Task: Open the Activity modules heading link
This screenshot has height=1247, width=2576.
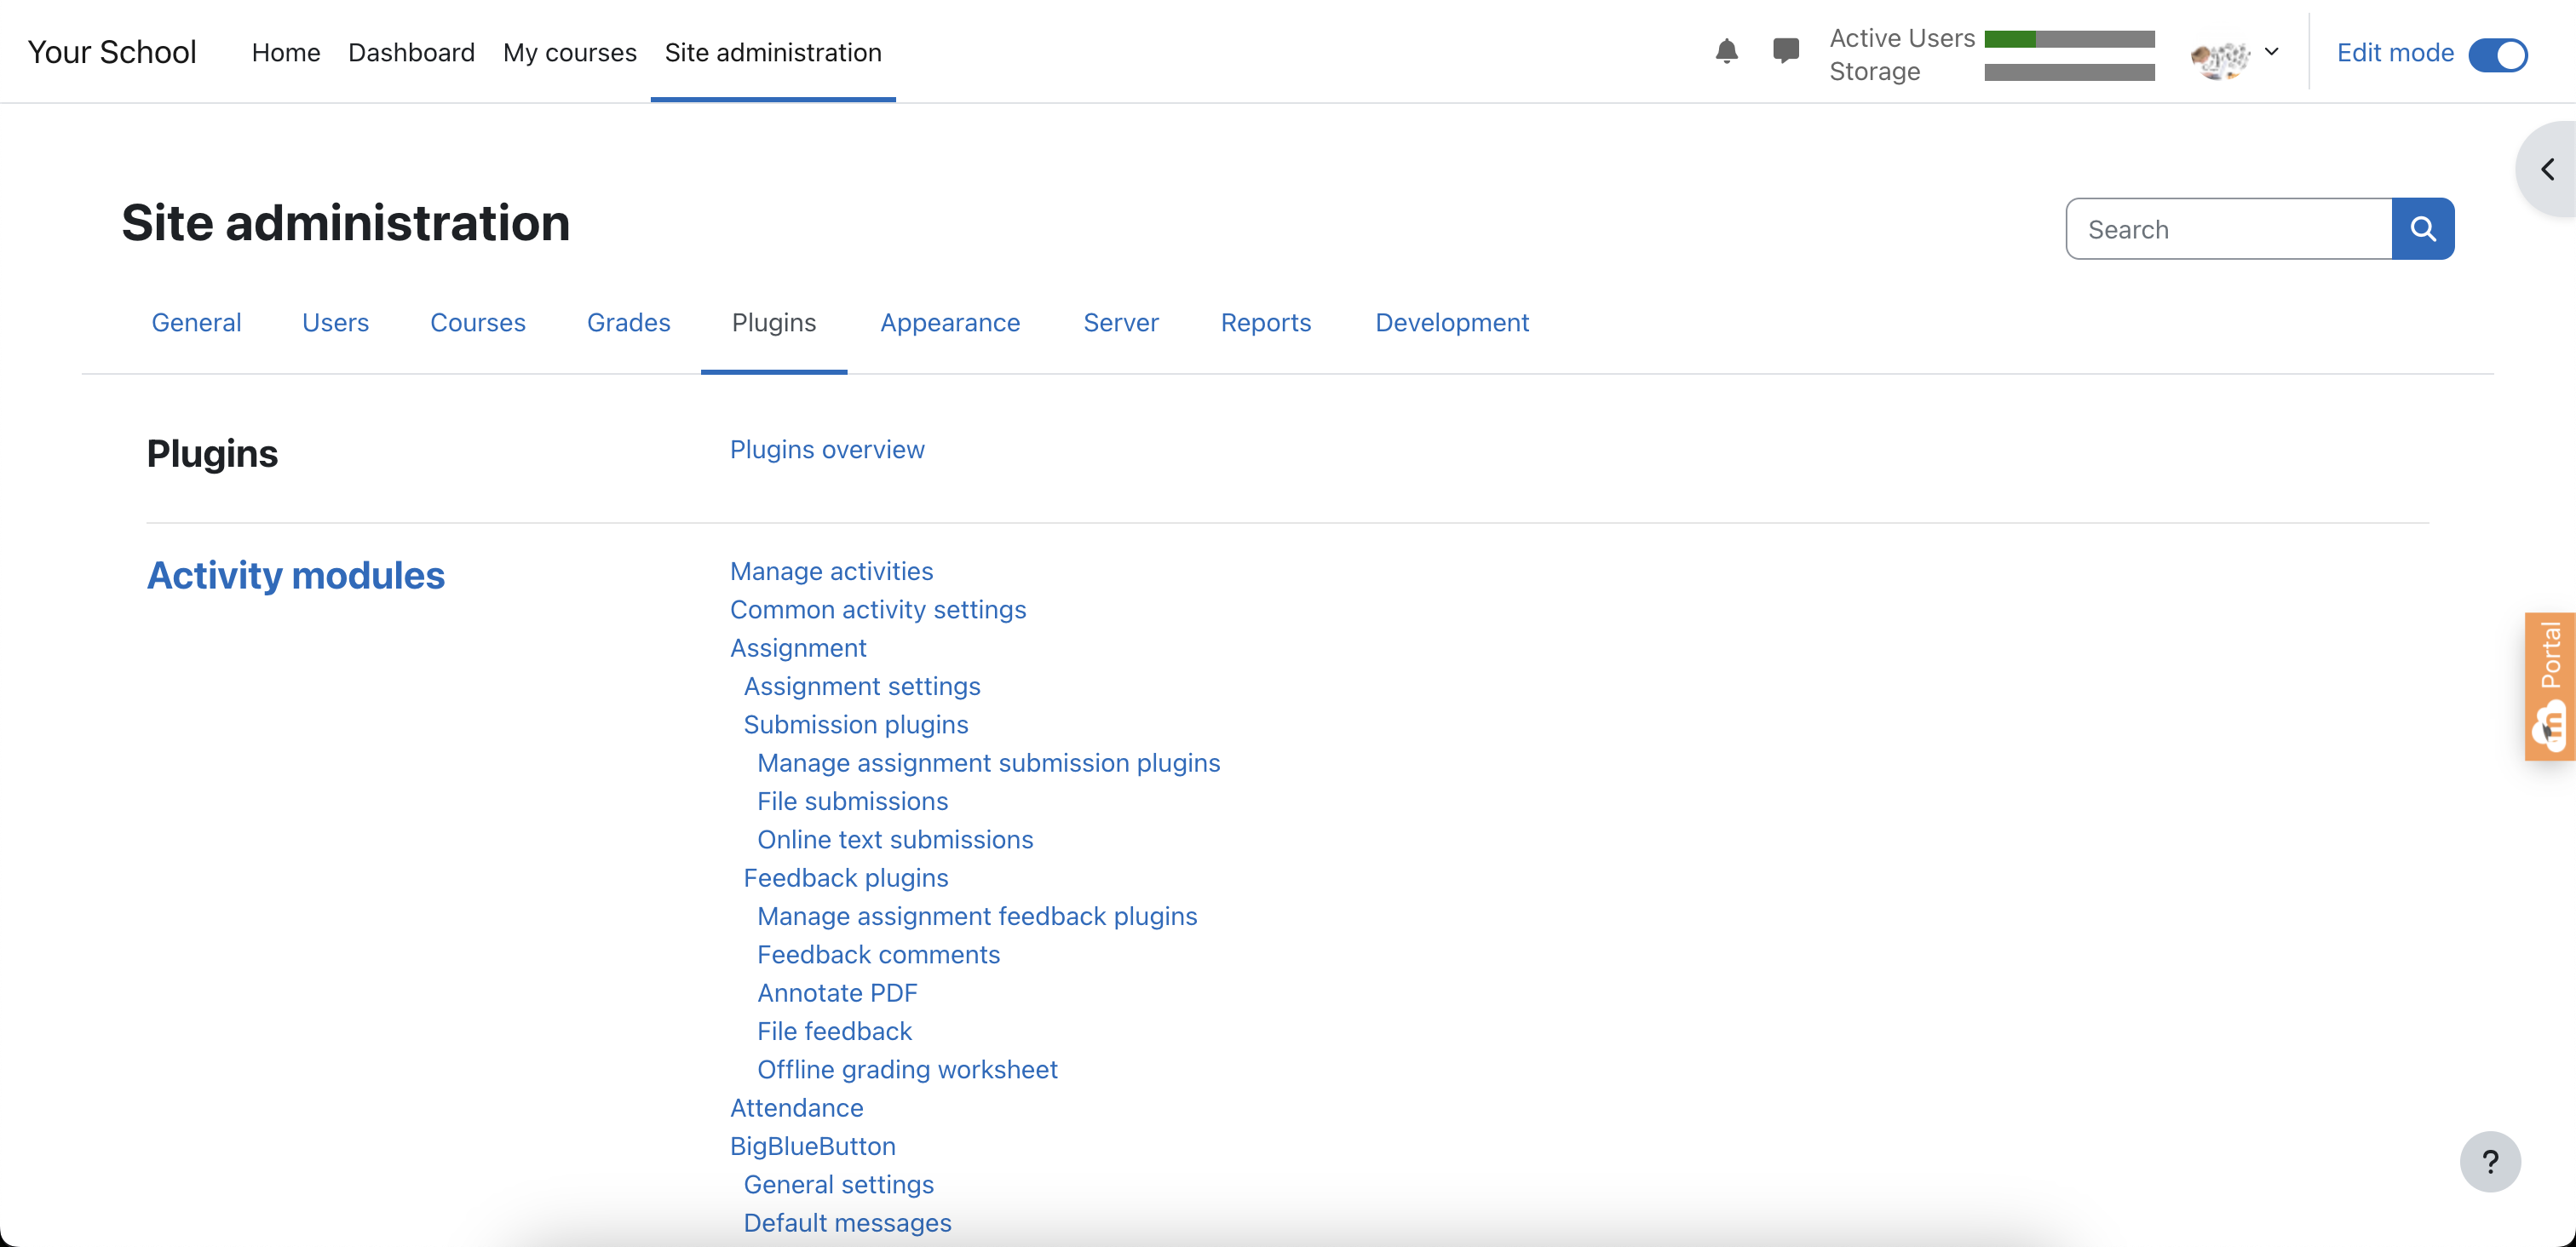Action: pos(296,576)
